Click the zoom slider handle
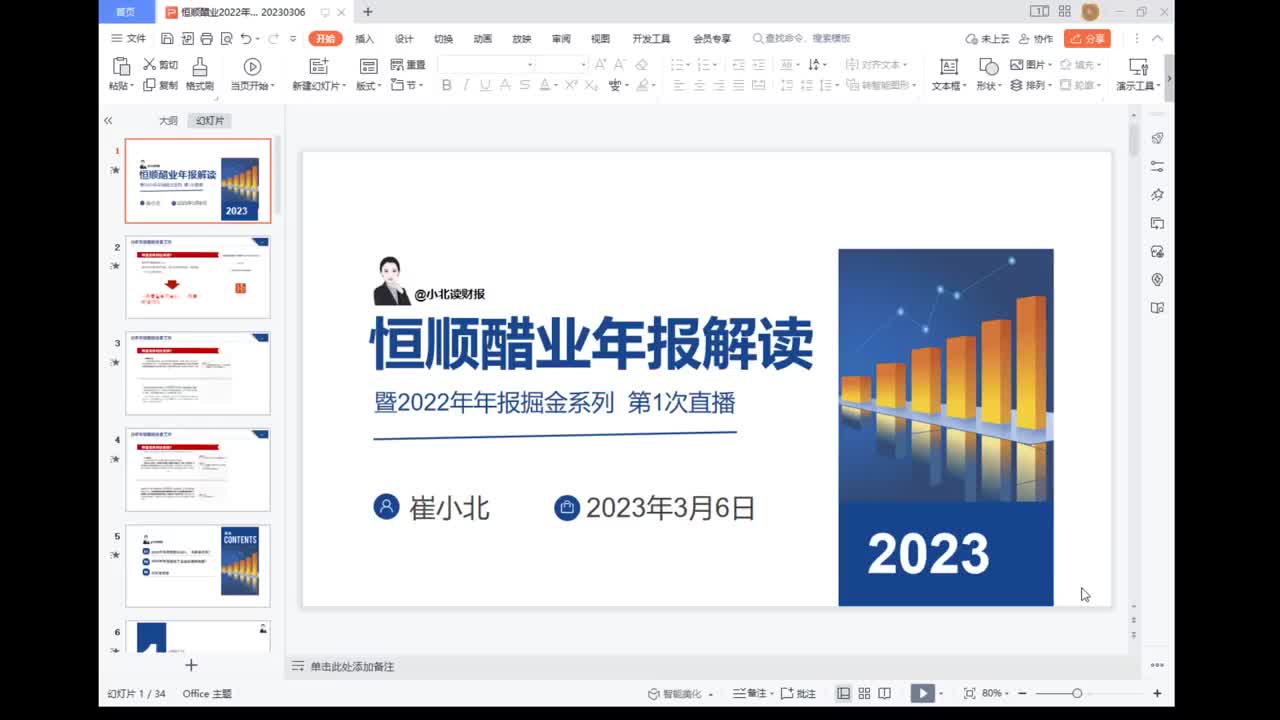Screen dimensions: 1280x720 pyautogui.click(x=1077, y=693)
